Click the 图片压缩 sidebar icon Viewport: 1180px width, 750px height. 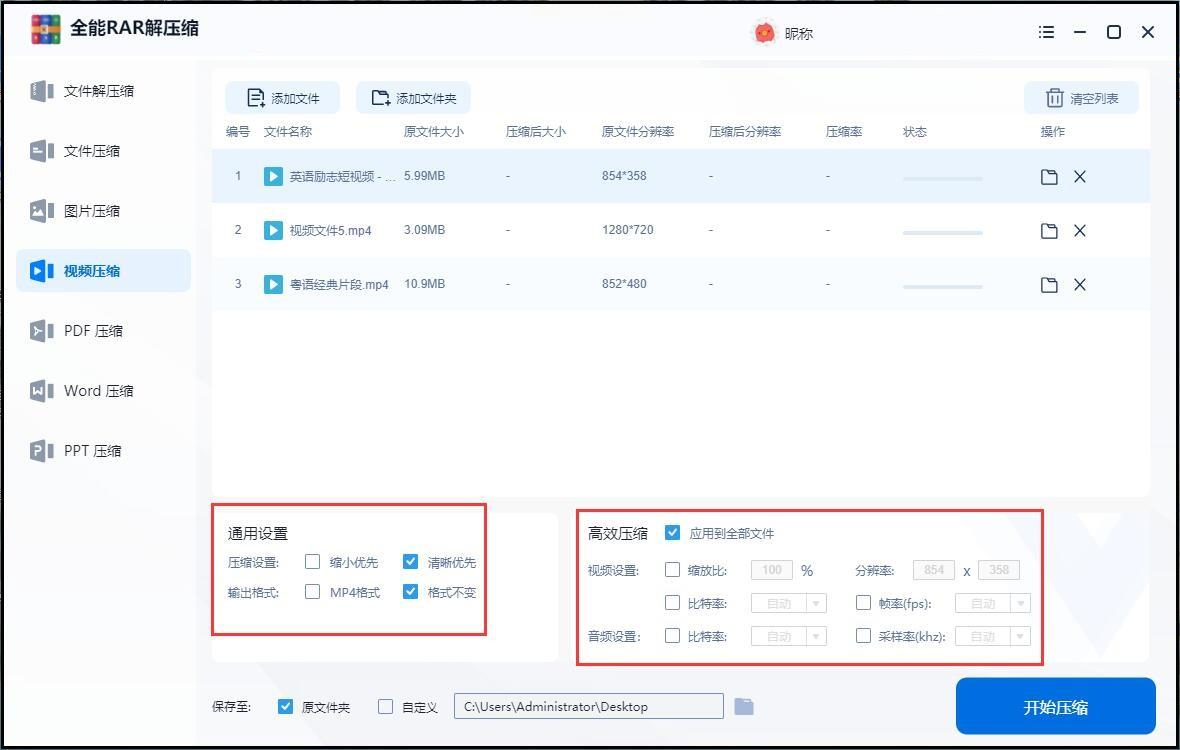pyautogui.click(x=41, y=211)
